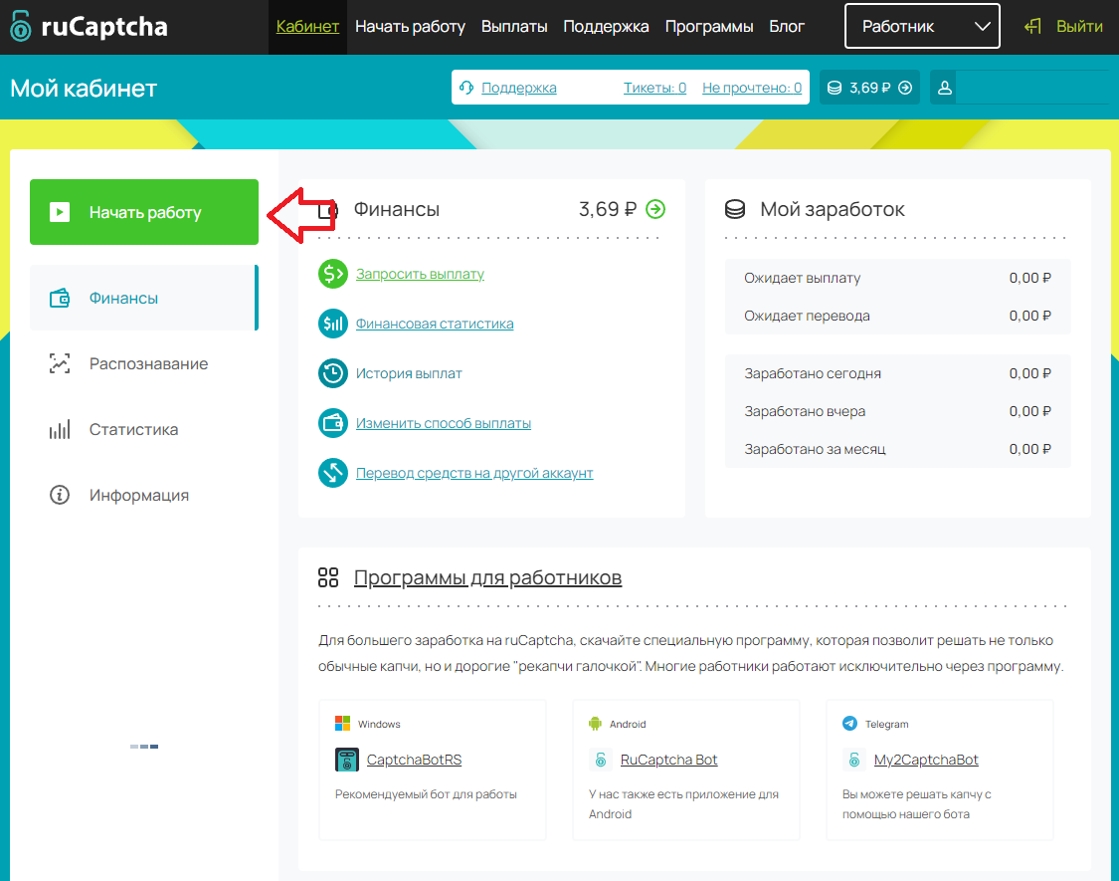The height and width of the screenshot is (881, 1119).
Task: Click the Ожидает перевода row
Action: [x=898, y=315]
